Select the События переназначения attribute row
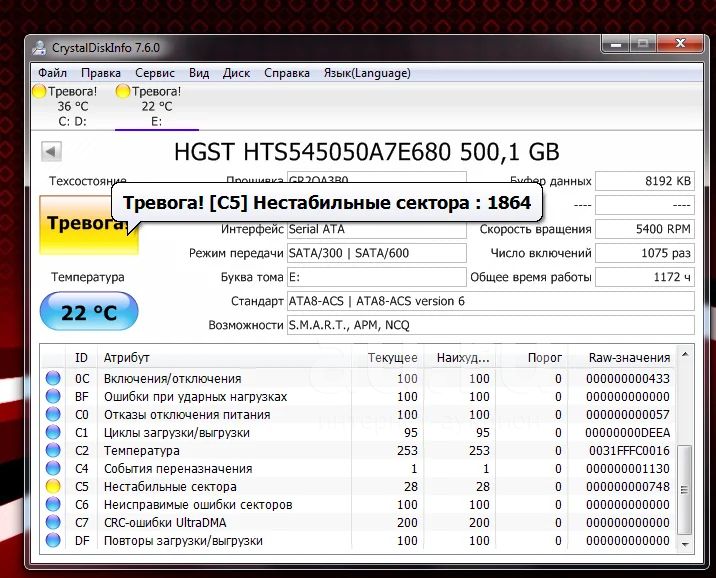Screen dimensions: 716x578 click(x=358, y=468)
